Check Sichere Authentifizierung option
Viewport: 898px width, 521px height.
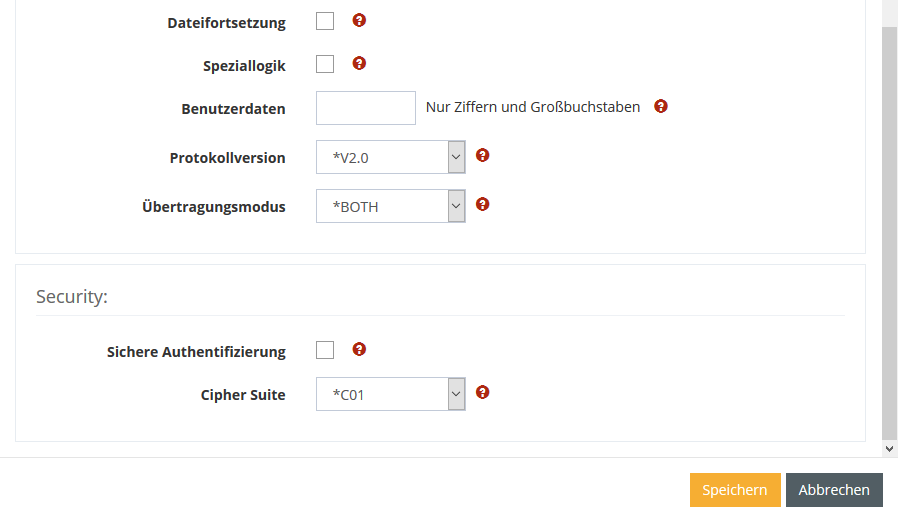point(325,350)
